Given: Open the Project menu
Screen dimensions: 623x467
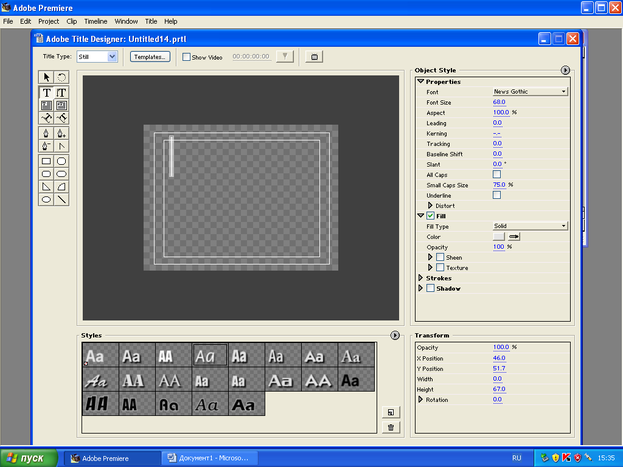Looking at the screenshot, I should (x=49, y=21).
